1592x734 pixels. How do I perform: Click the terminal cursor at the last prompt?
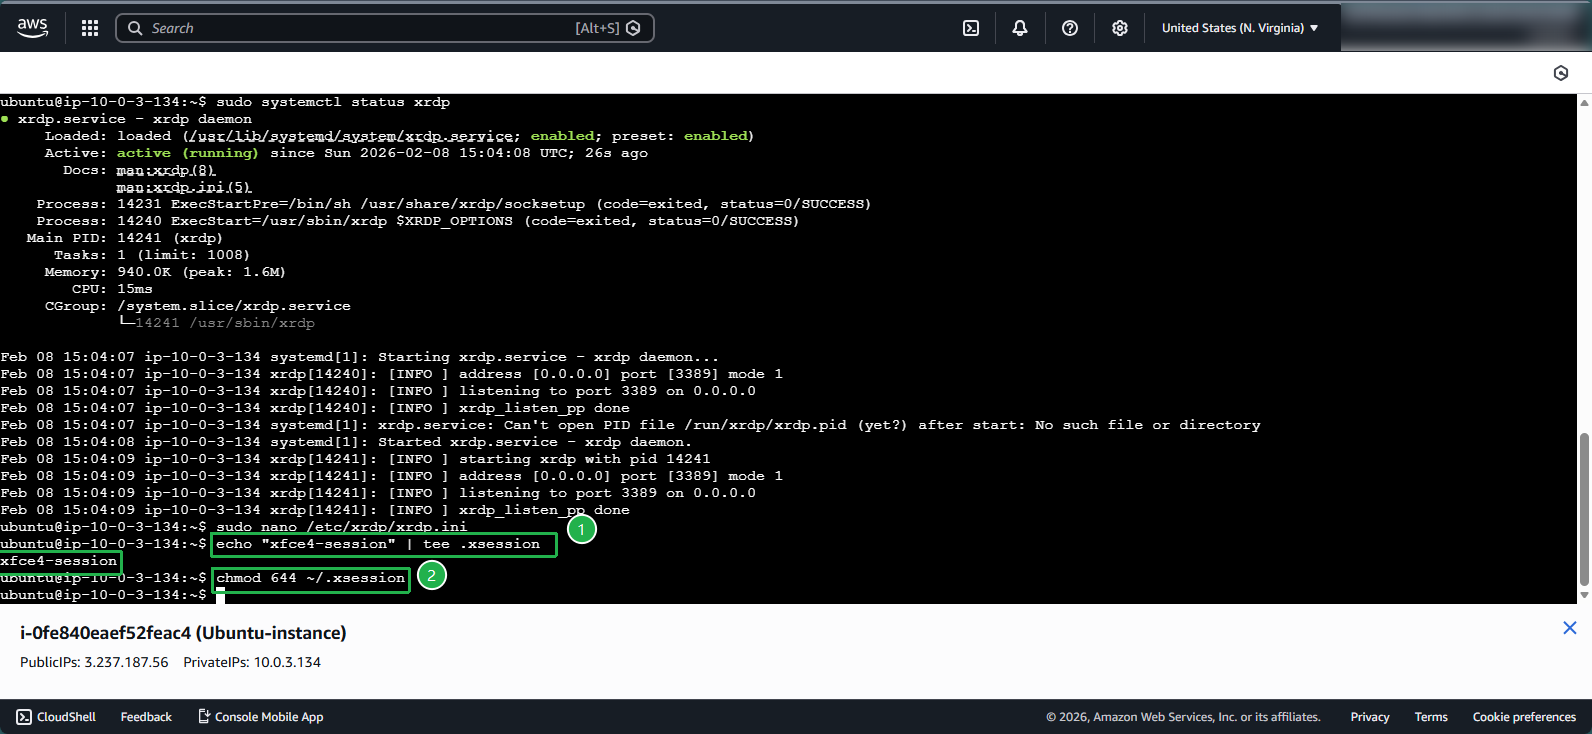pos(220,595)
